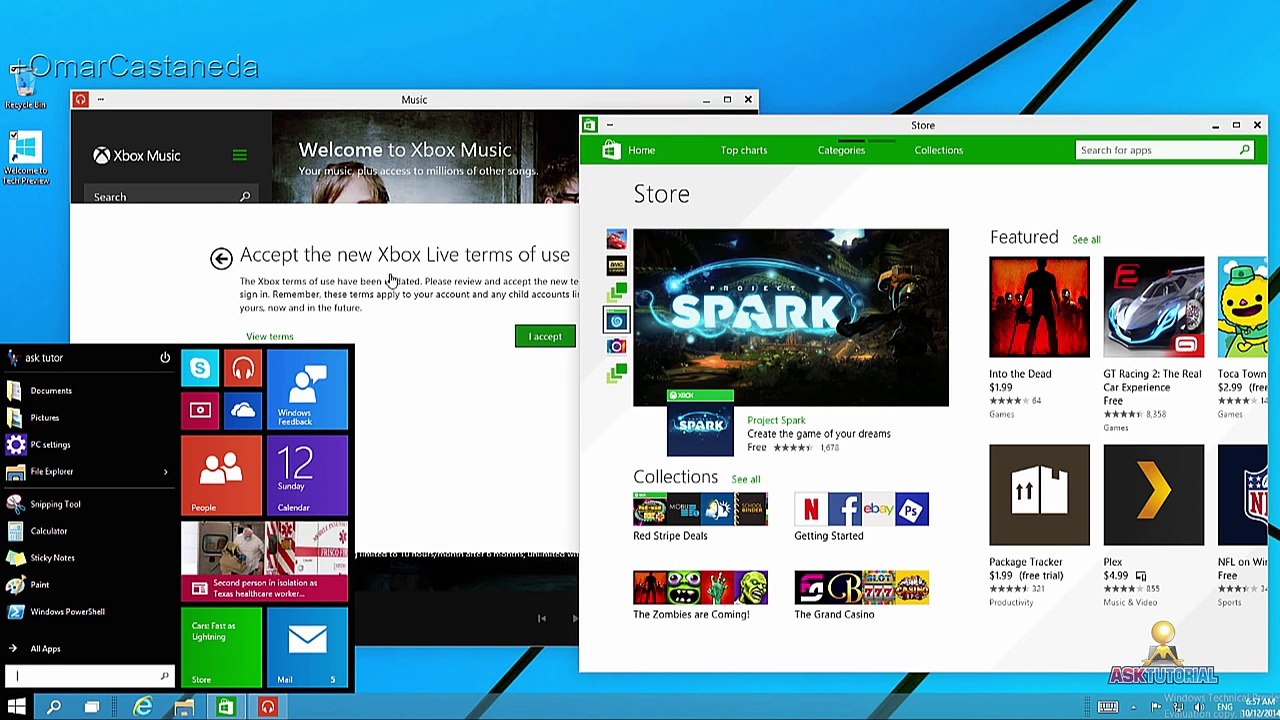1280x720 pixels.
Task: Open Sticky Notes from the Start menu
Action: click(88, 558)
